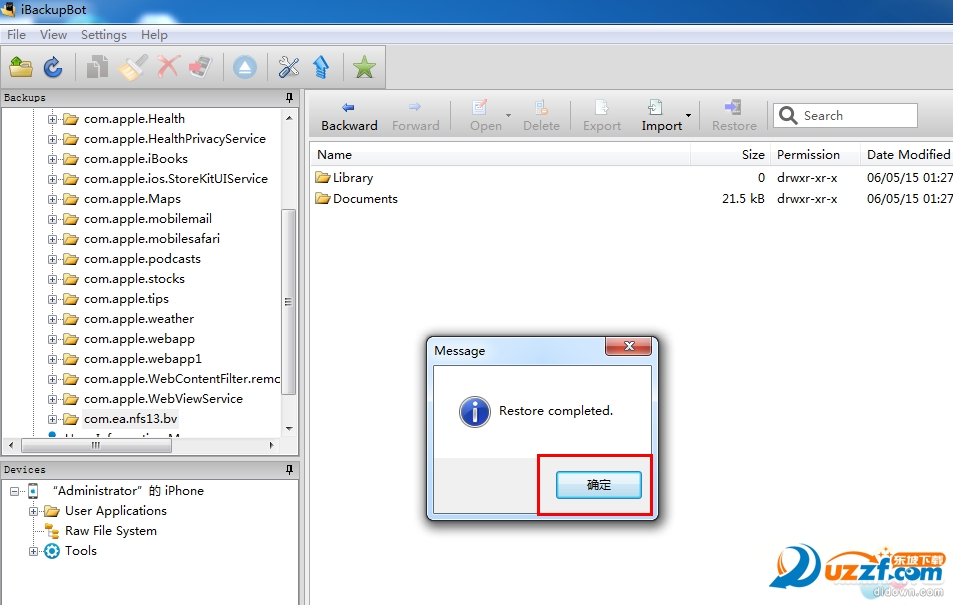Click the Restore toolbar button

734,116
